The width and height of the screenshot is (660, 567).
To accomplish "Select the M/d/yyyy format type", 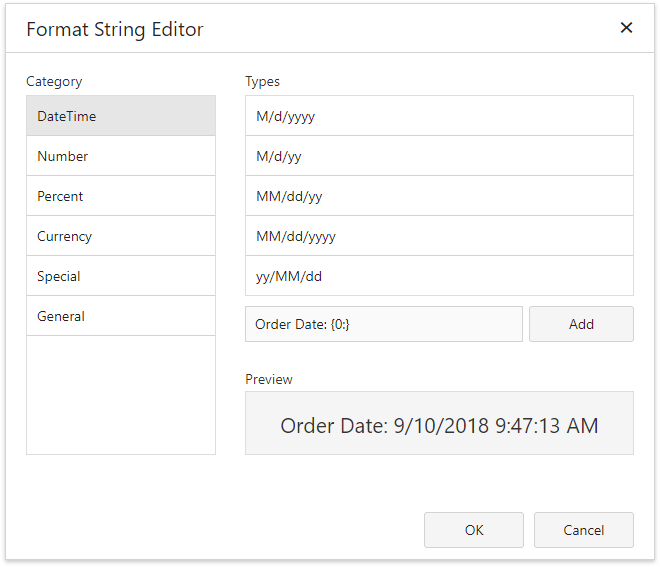I will coord(438,116).
